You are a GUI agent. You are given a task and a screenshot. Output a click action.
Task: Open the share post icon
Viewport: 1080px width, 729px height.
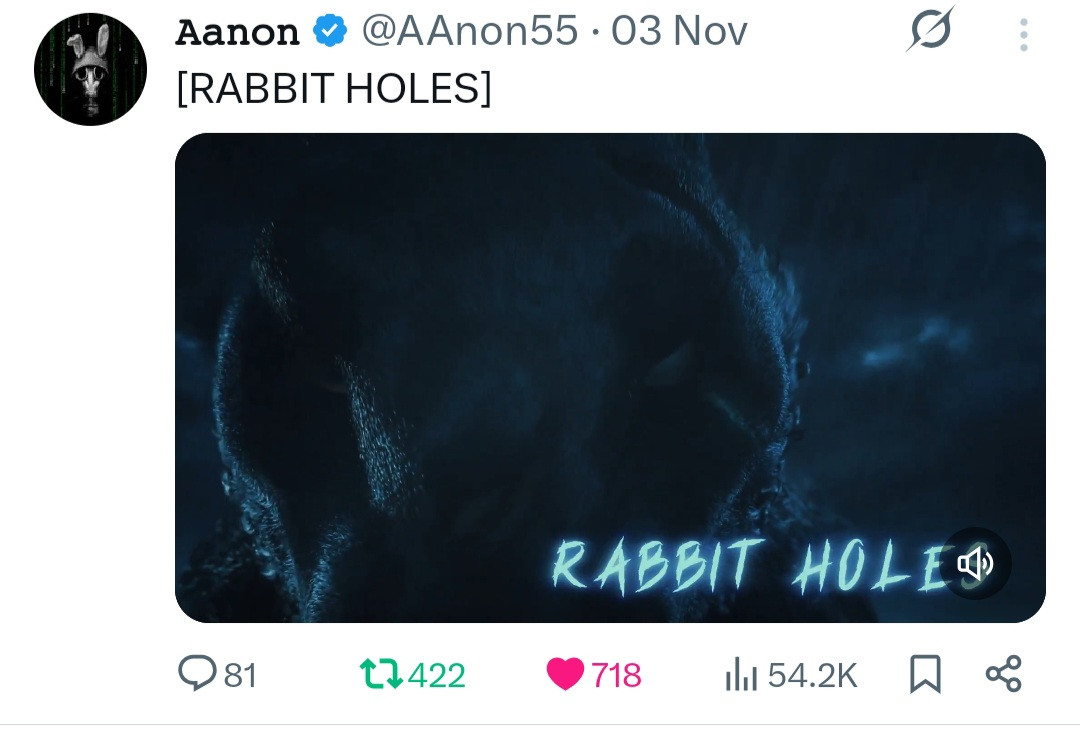[x=1004, y=674]
